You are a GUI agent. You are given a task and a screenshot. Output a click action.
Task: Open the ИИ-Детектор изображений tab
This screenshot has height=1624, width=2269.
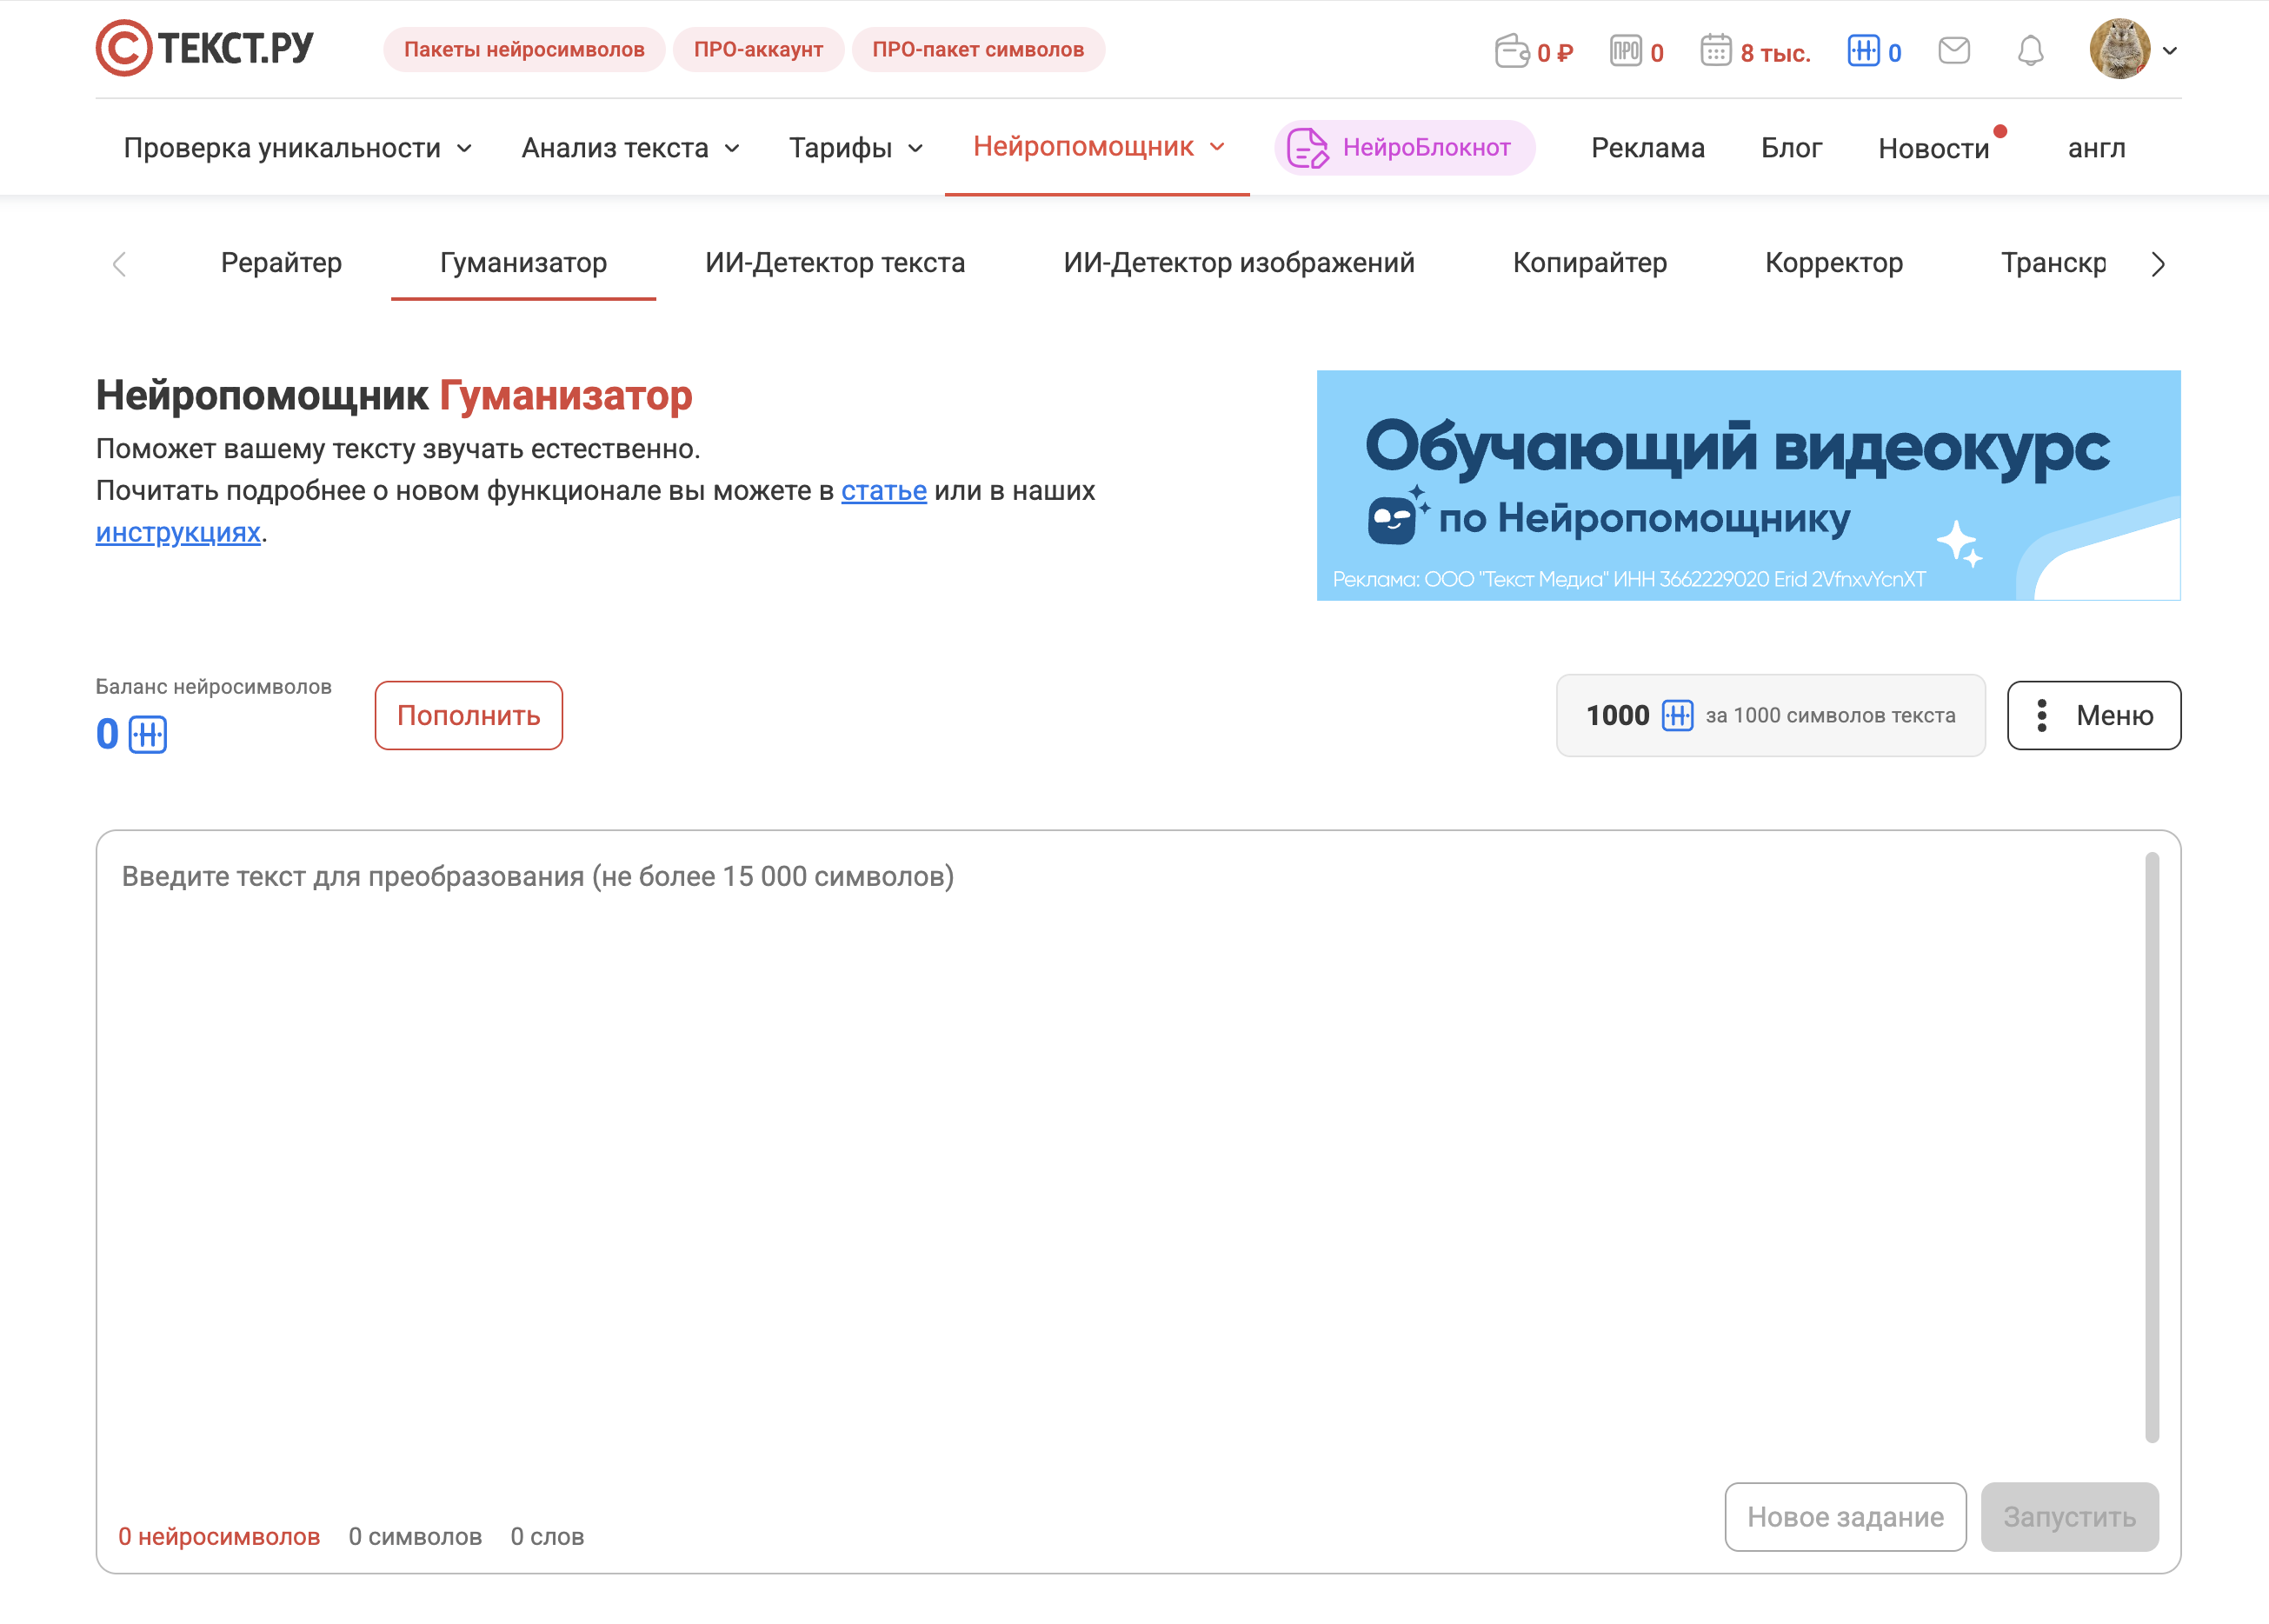coord(1239,263)
